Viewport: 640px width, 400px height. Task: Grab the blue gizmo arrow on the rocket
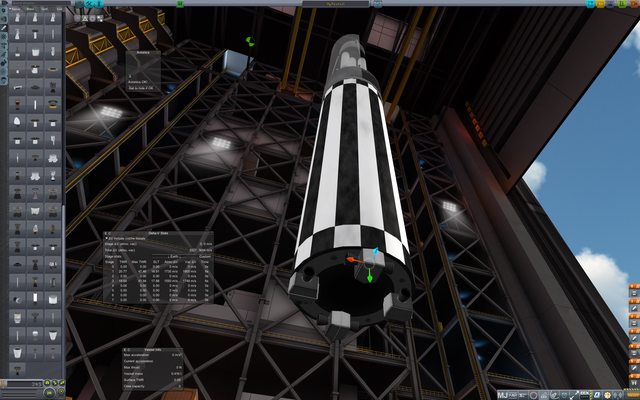(376, 250)
